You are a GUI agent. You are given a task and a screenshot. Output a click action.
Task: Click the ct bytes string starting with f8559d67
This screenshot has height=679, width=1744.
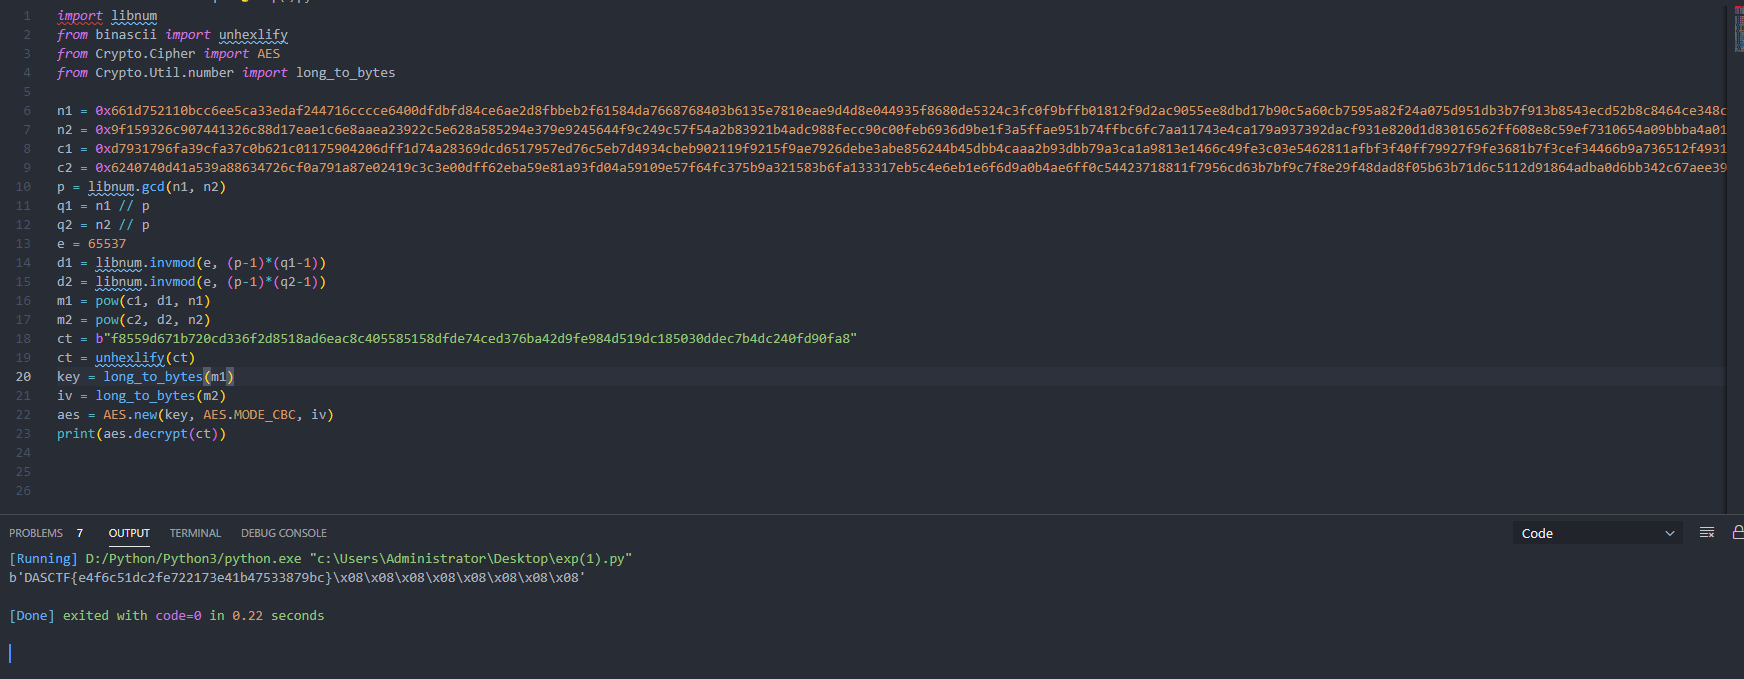coord(476,339)
